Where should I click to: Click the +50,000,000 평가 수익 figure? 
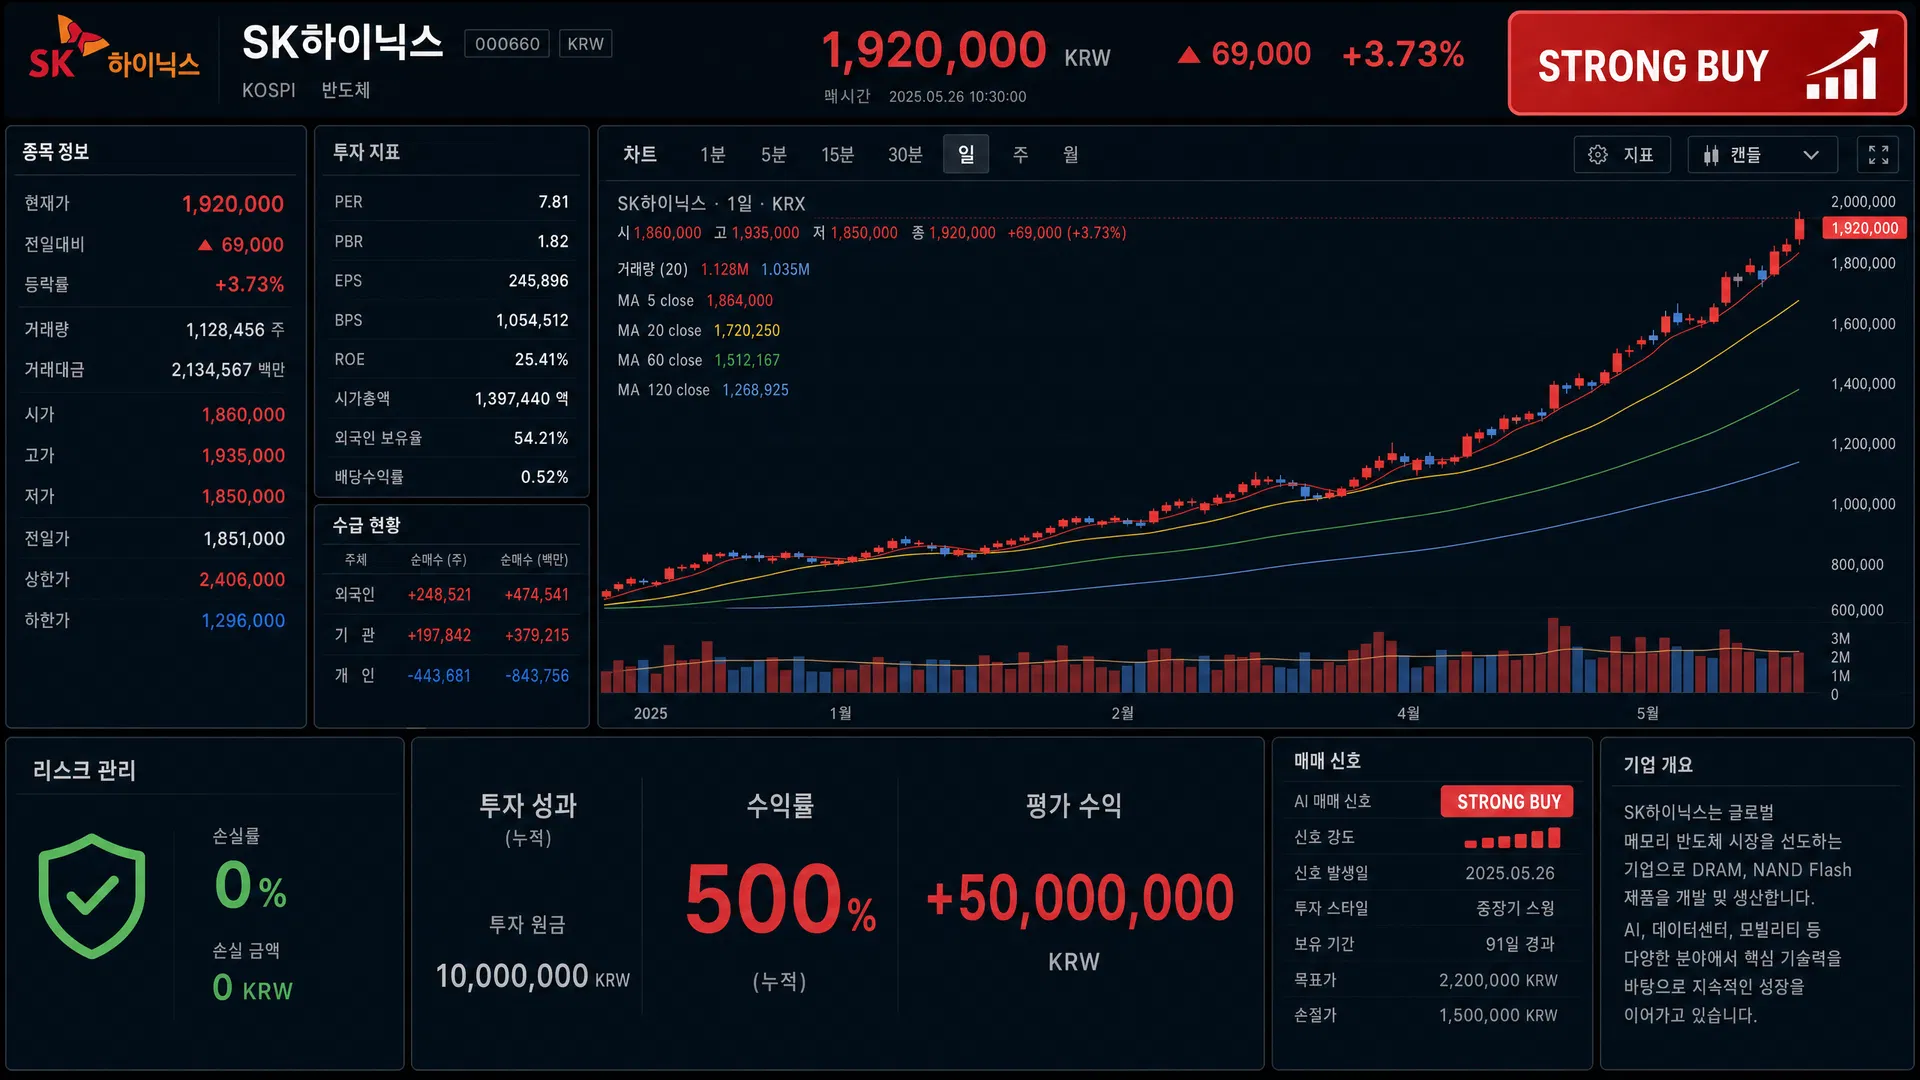pos(1079,898)
